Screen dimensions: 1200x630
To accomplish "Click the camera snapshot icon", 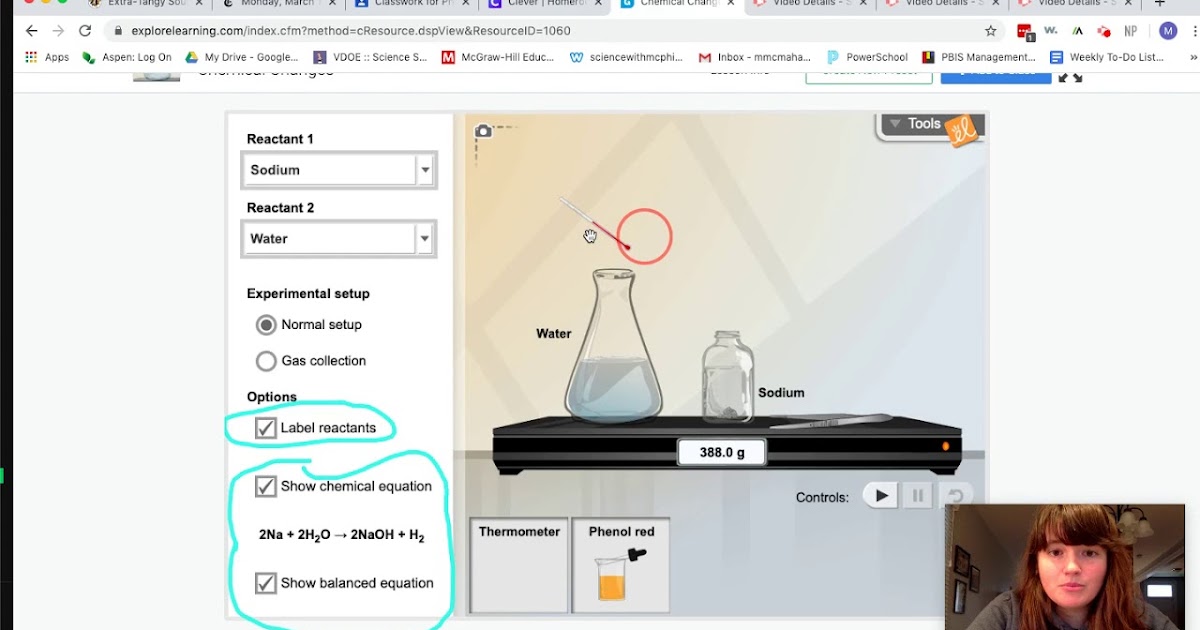I will (483, 130).
